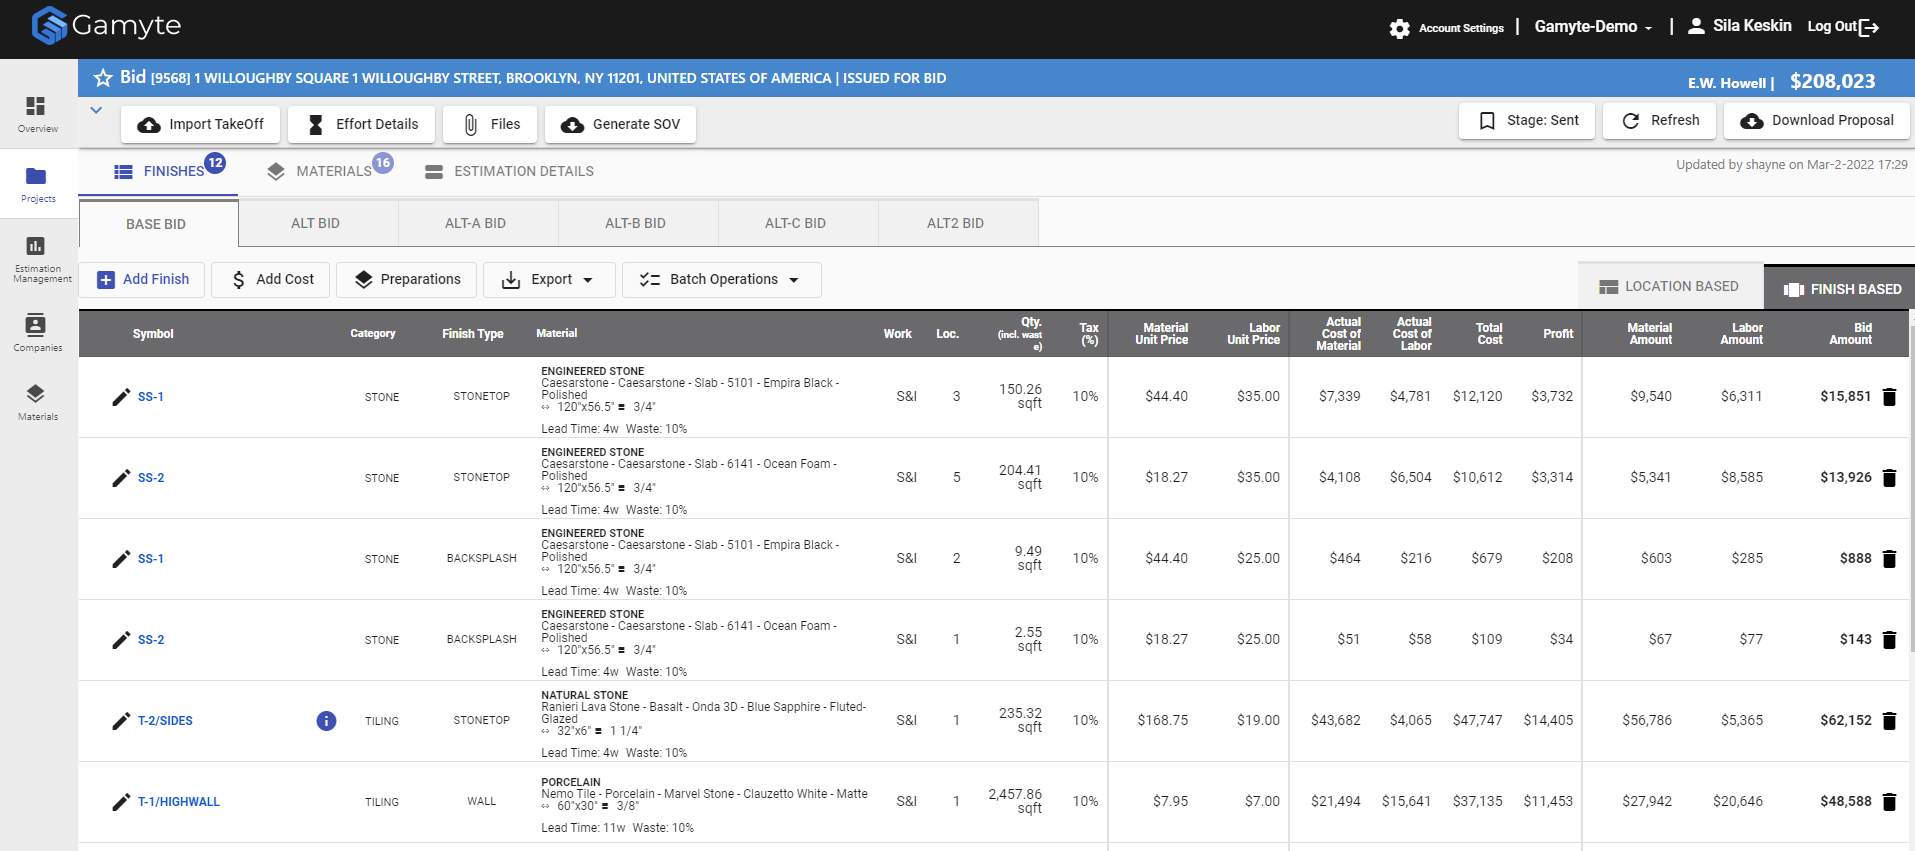Image resolution: width=1915 pixels, height=851 pixels.
Task: Delete the T-1/HIGHWALL finish row
Action: [1889, 802]
